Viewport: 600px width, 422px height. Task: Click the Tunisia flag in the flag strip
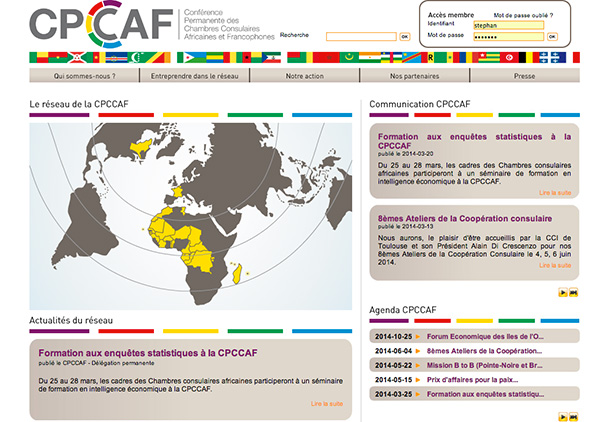509,57
